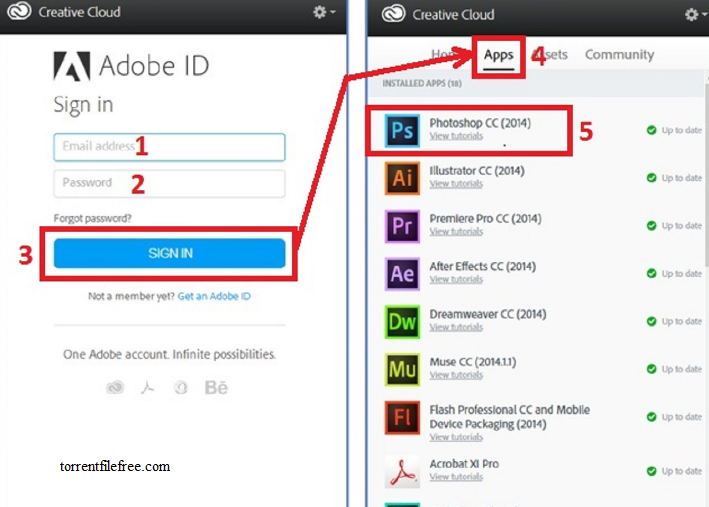Click the INSTALLED APPS (18) header
Viewport: 709px width, 507px height.
(422, 84)
